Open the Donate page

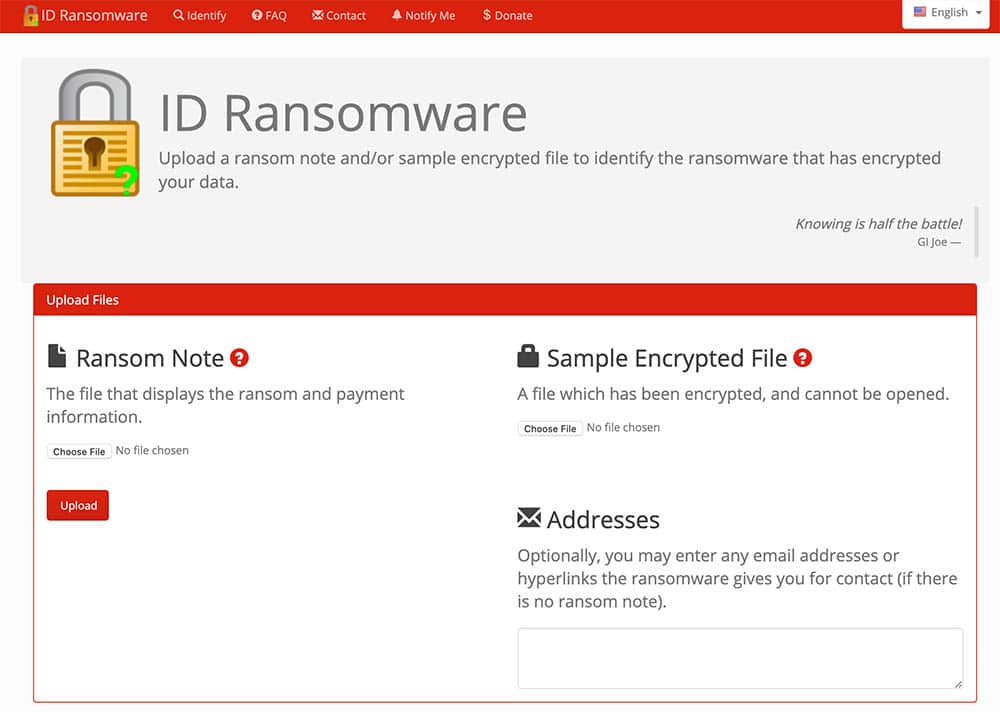tap(508, 15)
